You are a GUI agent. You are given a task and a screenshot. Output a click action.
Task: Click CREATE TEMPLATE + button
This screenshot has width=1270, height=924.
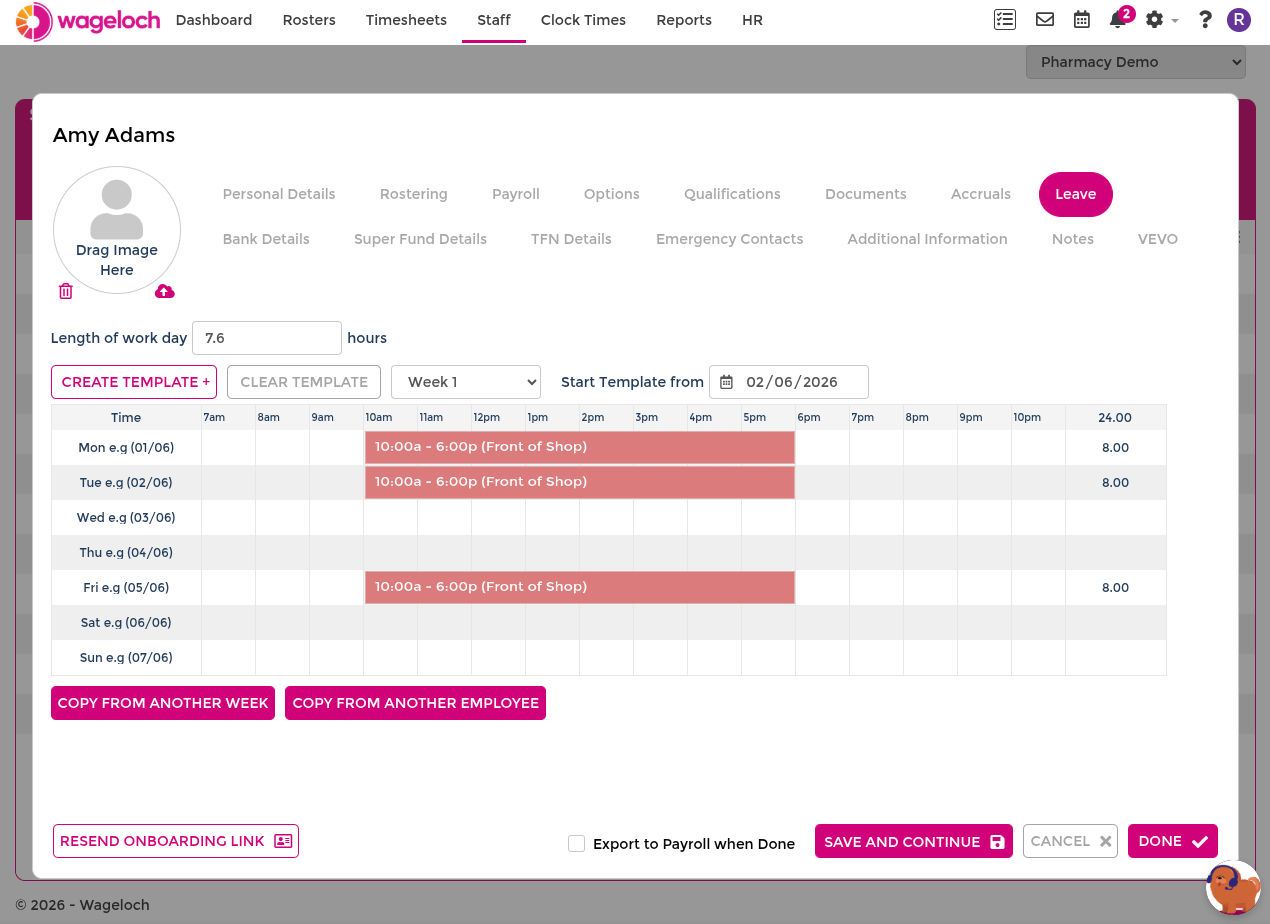click(134, 382)
